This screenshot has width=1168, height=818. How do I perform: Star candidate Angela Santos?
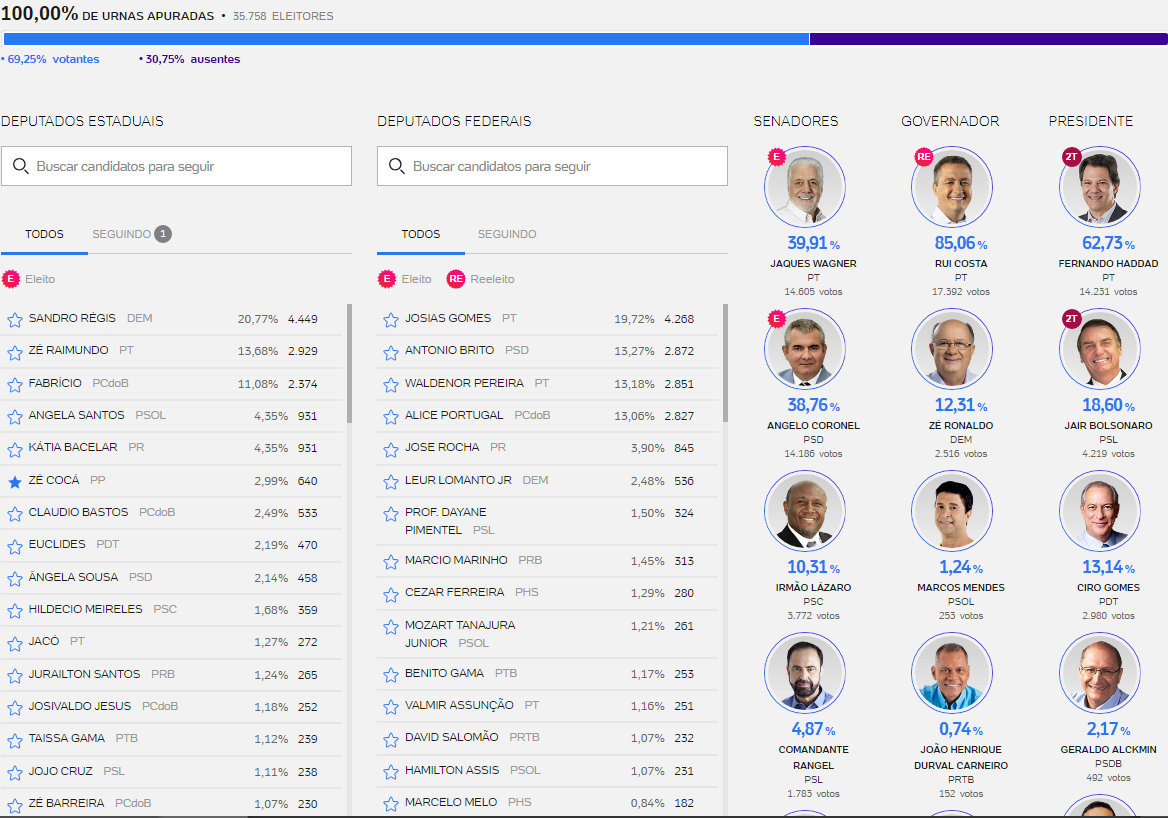pos(15,417)
